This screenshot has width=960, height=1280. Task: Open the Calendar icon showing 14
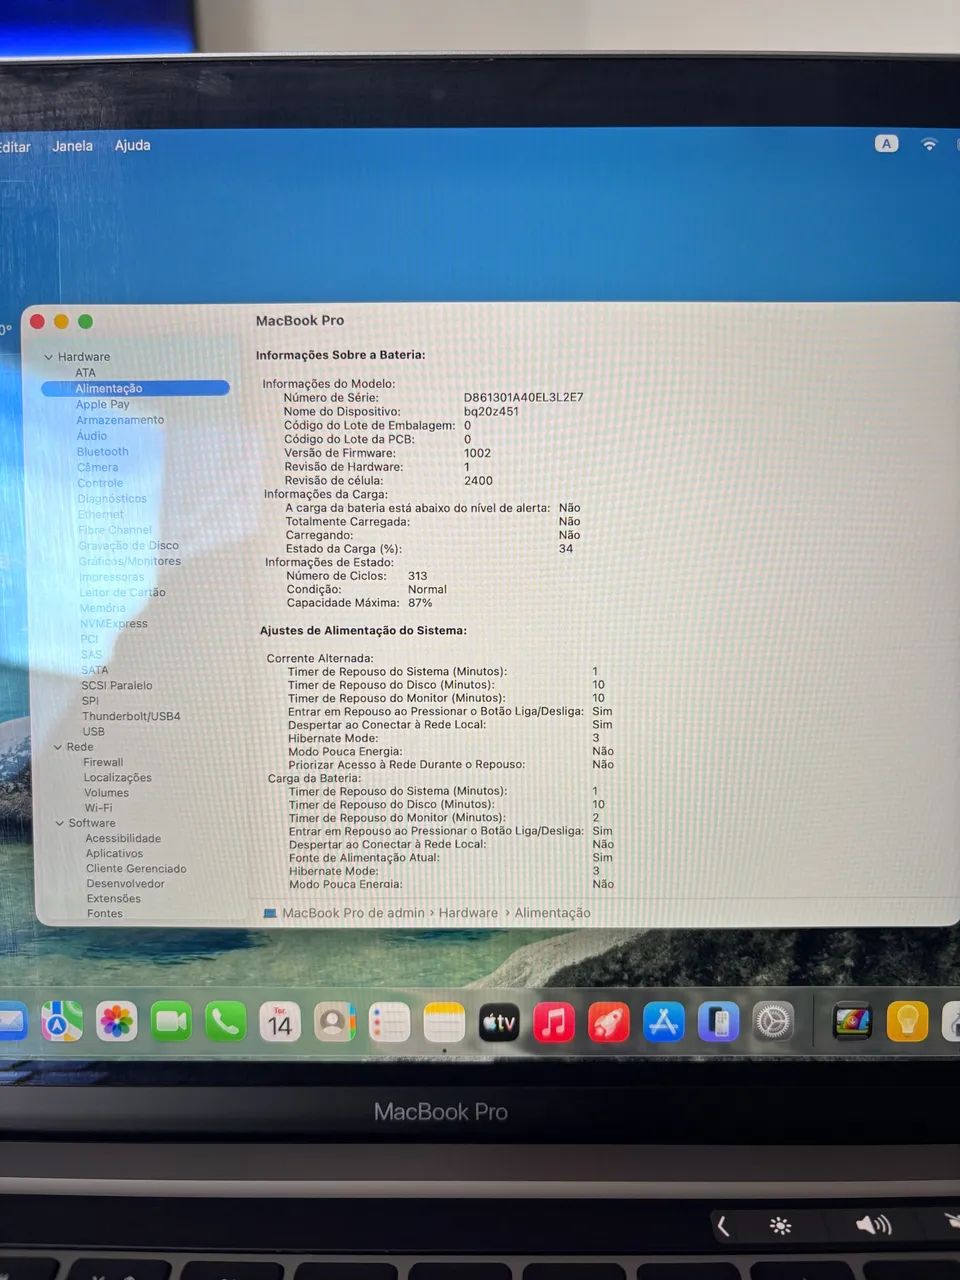(x=280, y=1021)
